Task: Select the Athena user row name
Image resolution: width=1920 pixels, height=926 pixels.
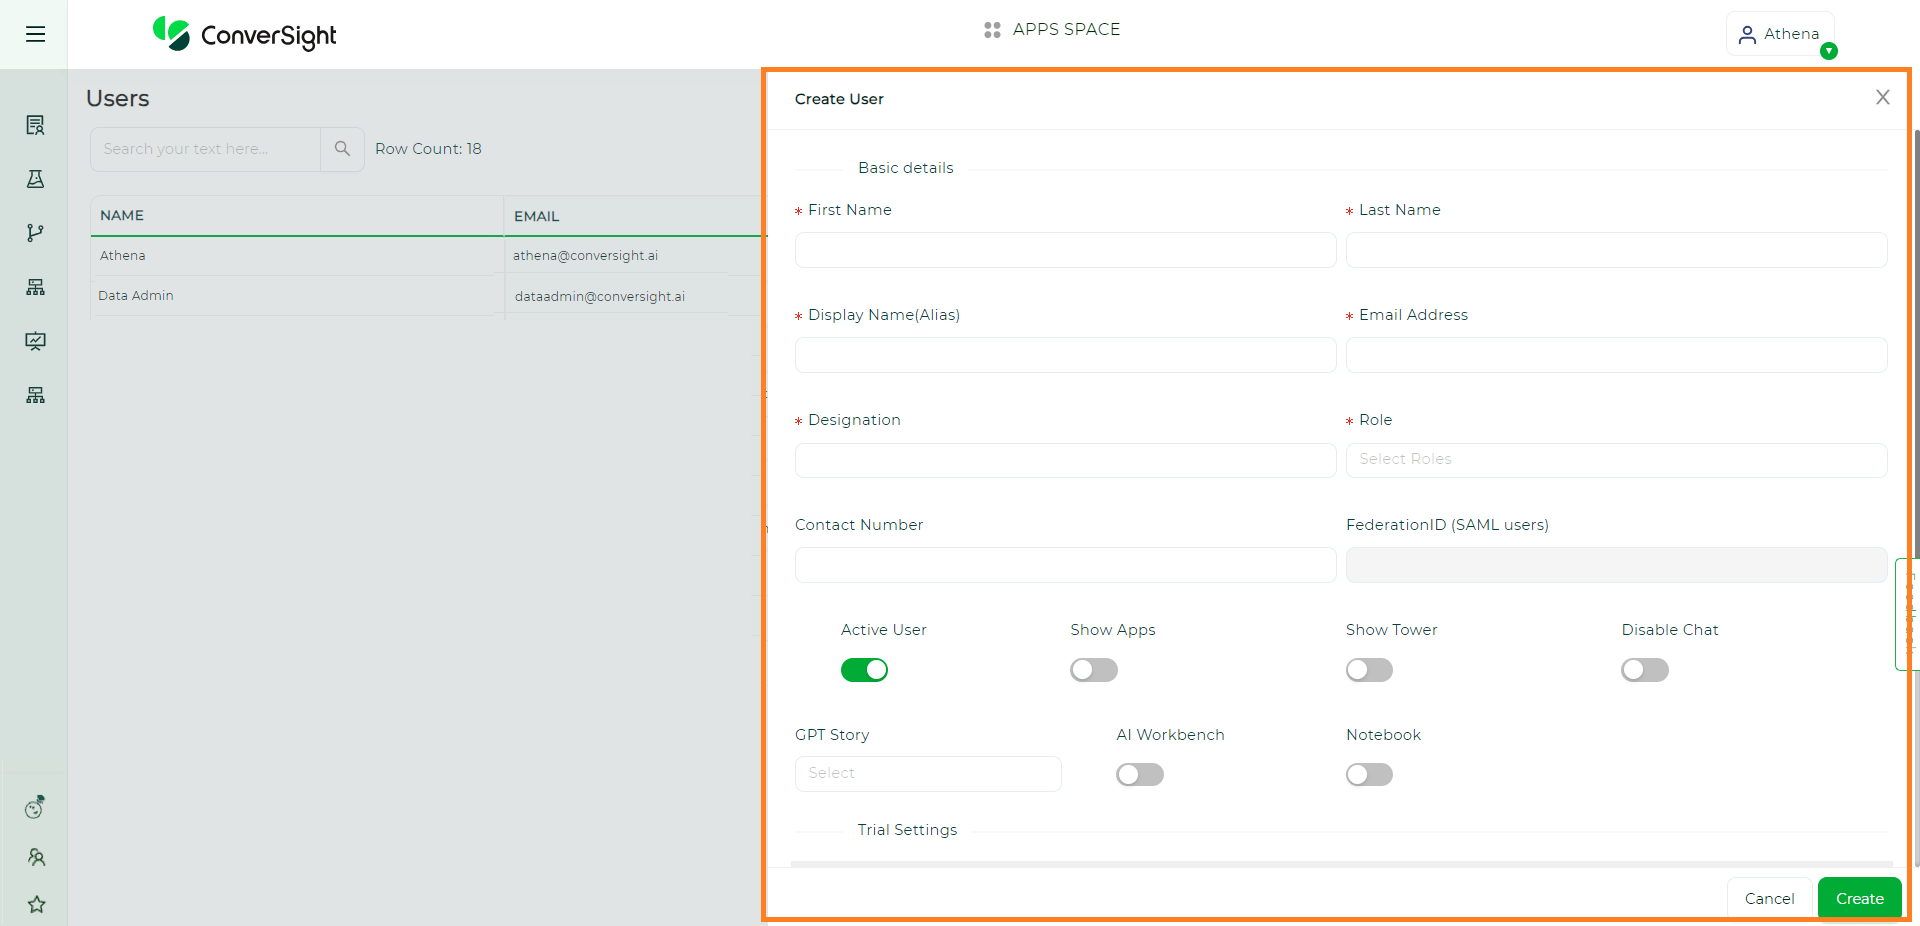Action: [x=123, y=256]
